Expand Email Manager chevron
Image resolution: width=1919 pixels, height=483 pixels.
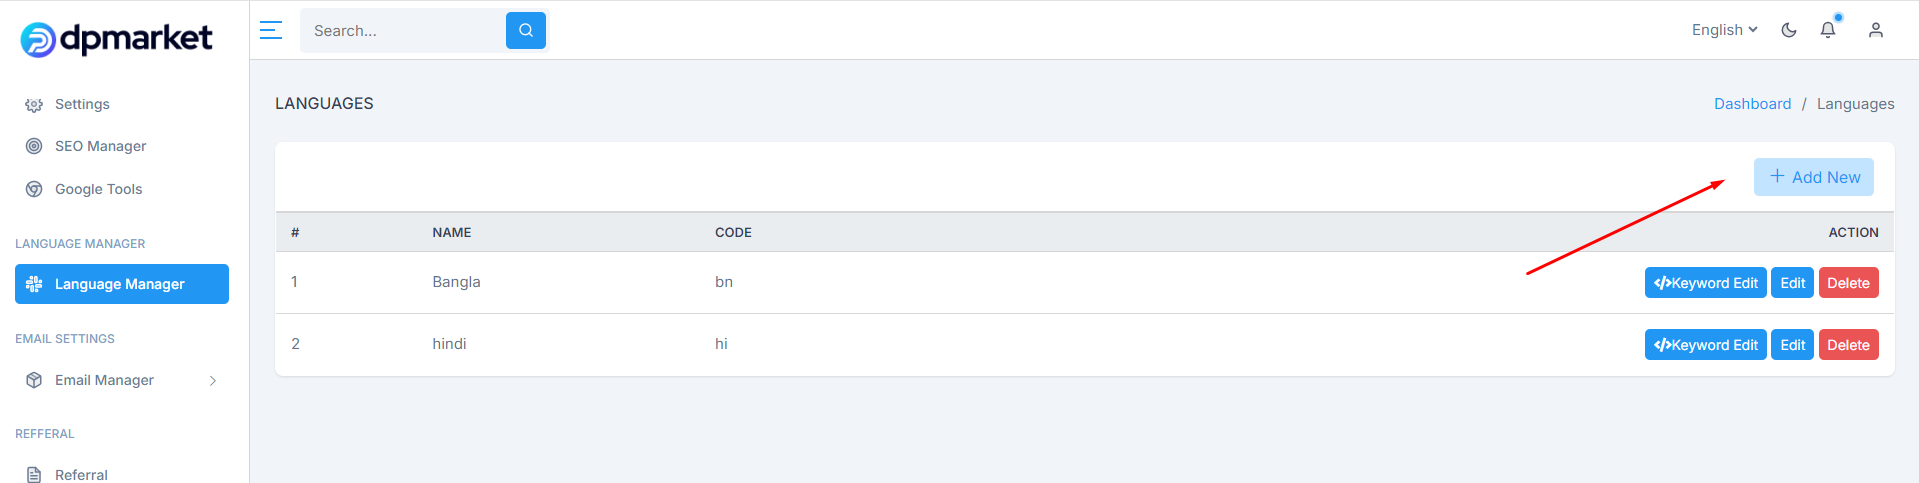[213, 380]
